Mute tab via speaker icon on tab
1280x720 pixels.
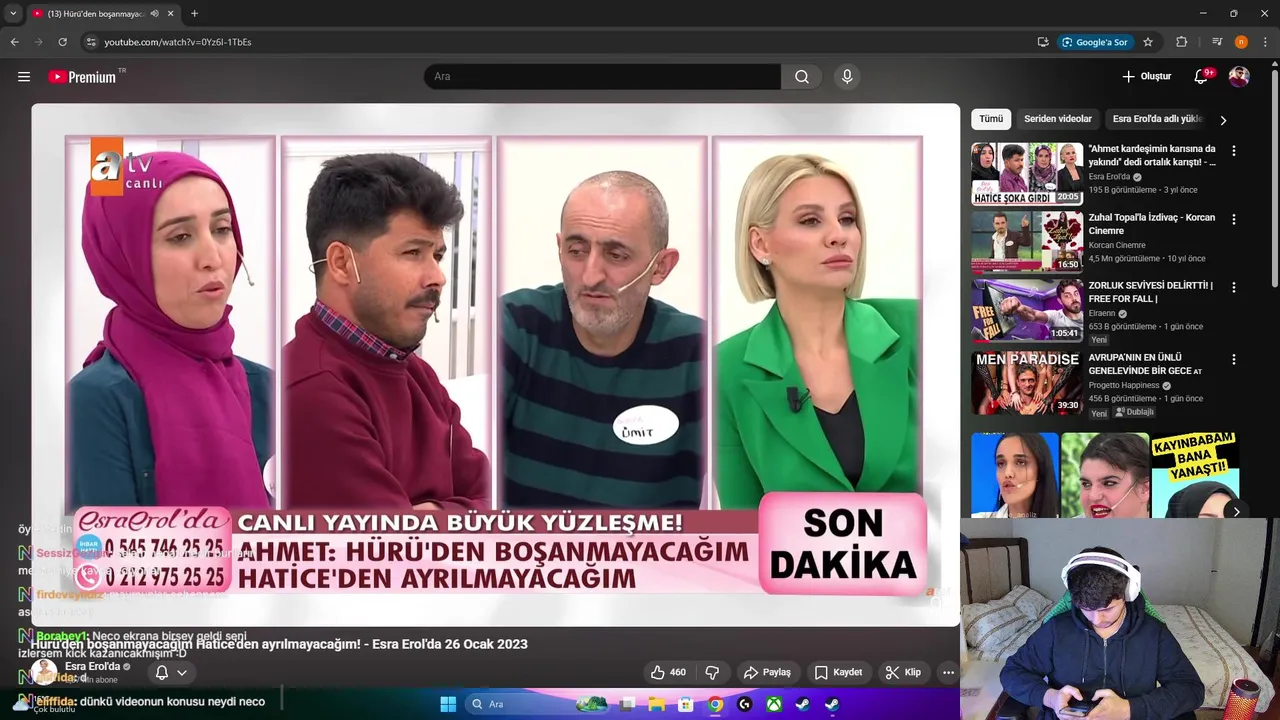coord(154,14)
